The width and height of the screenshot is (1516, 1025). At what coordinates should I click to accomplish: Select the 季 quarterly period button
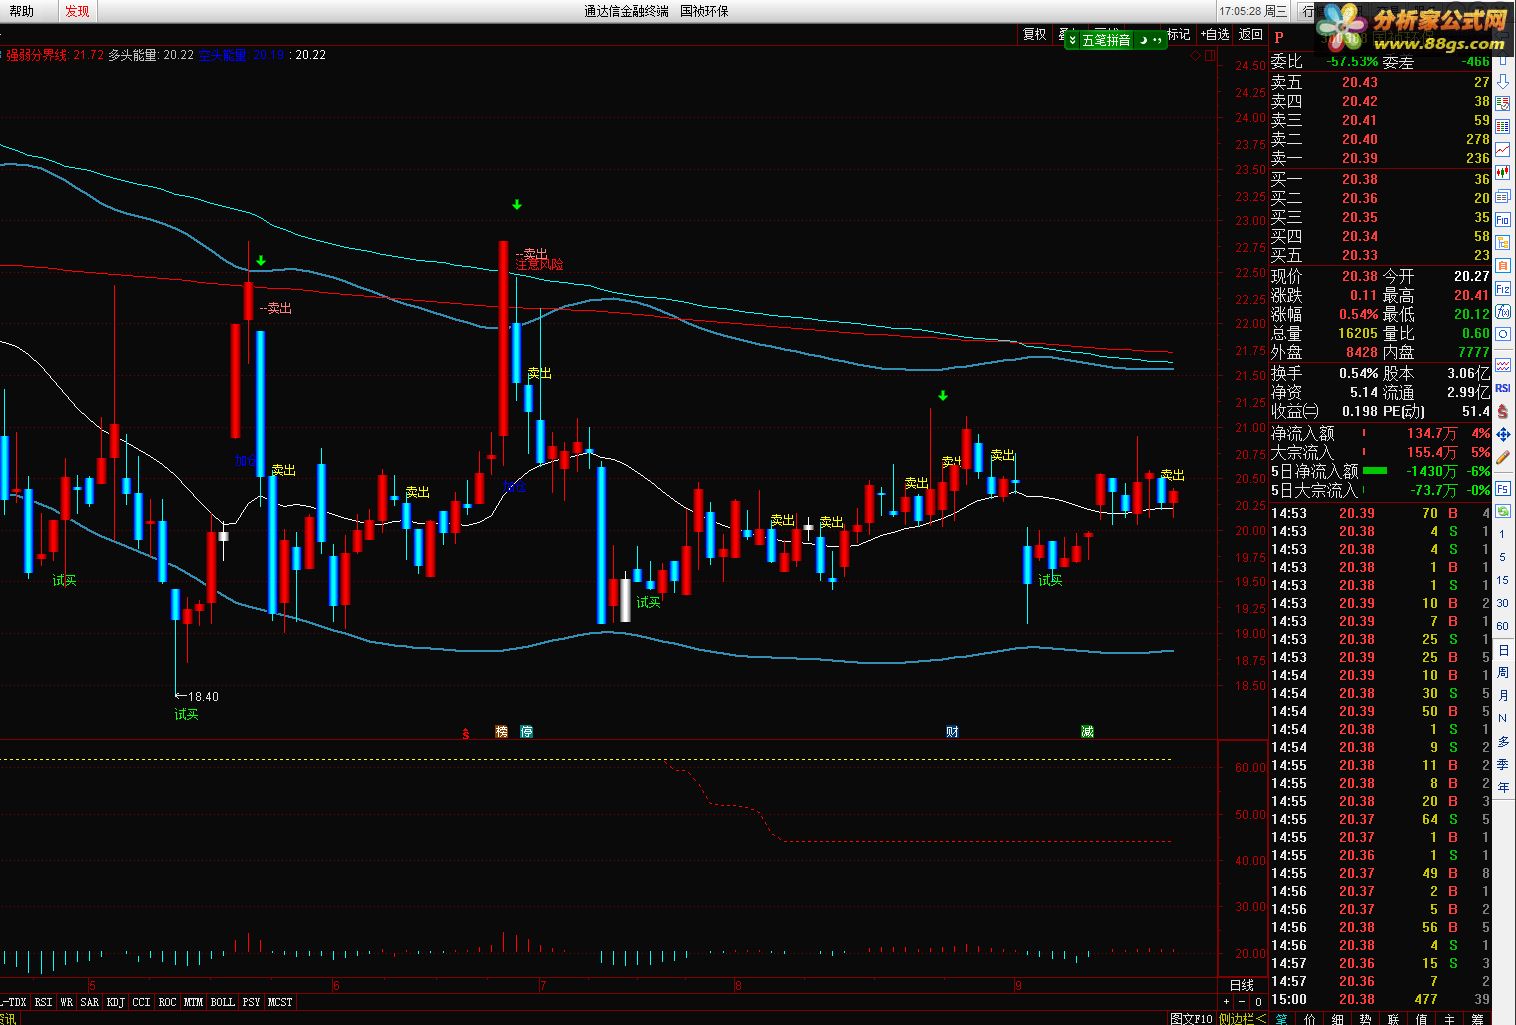click(x=1503, y=765)
